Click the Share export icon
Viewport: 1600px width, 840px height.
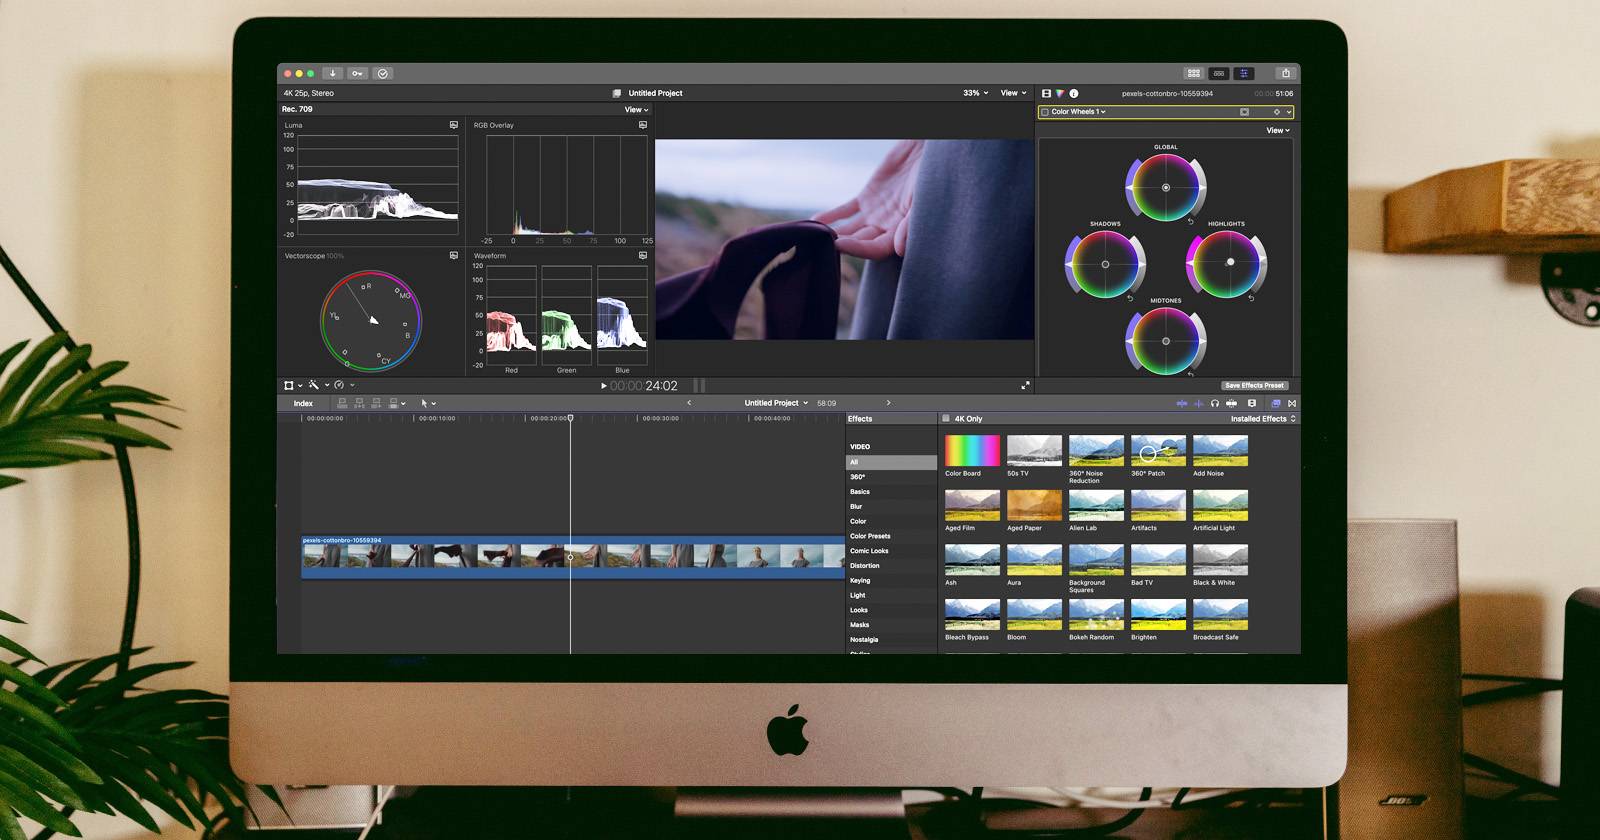point(1286,73)
